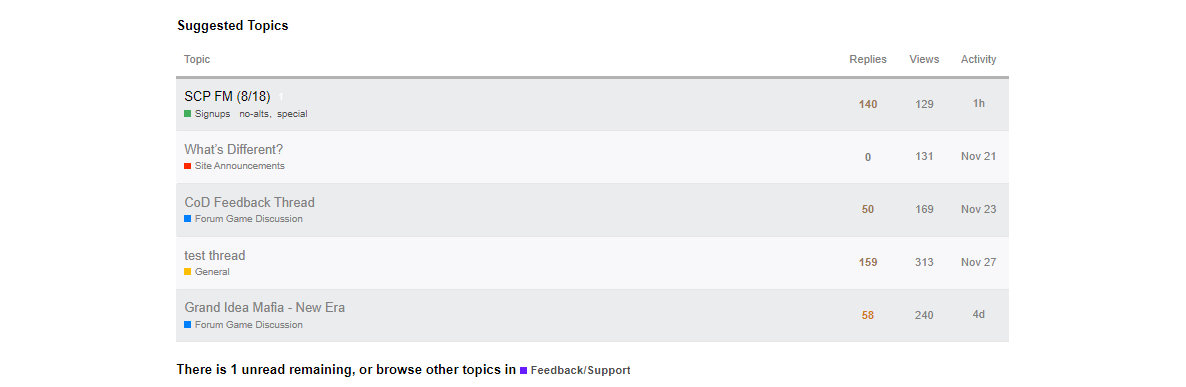Open the What's Different? topic
1186x387 pixels.
pos(234,149)
